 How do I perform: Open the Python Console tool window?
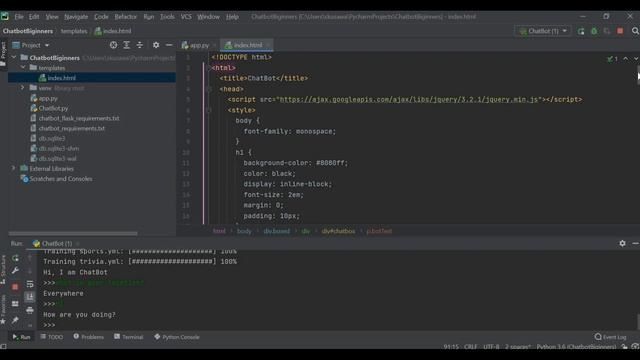coord(177,337)
